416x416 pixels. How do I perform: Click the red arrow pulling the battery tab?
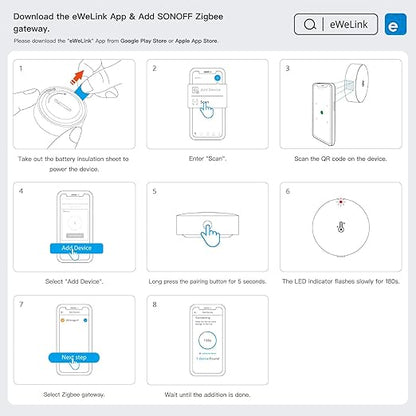click(x=77, y=77)
